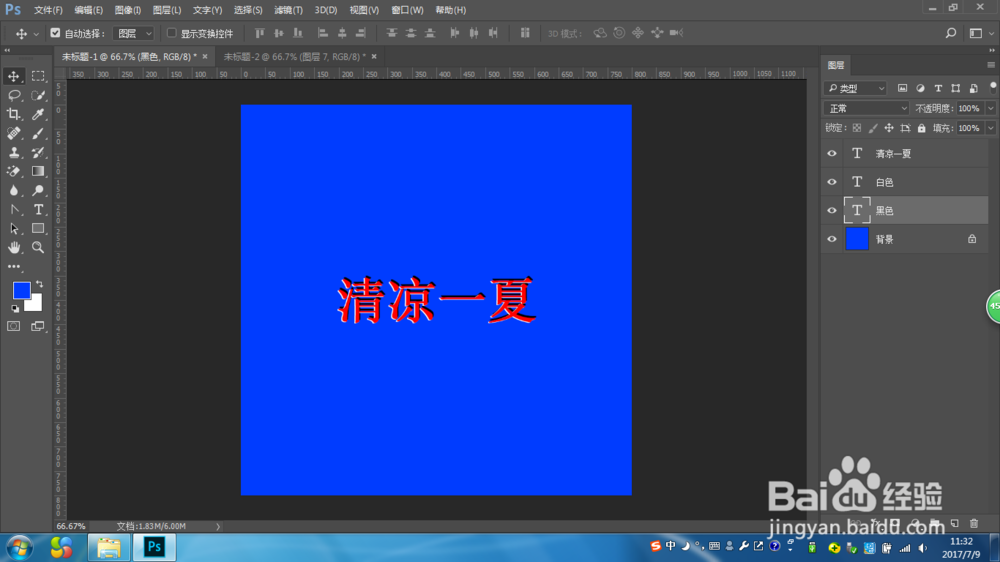This screenshot has width=1000, height=562.
Task: Open the 图像(I) menu
Action: coord(128,10)
